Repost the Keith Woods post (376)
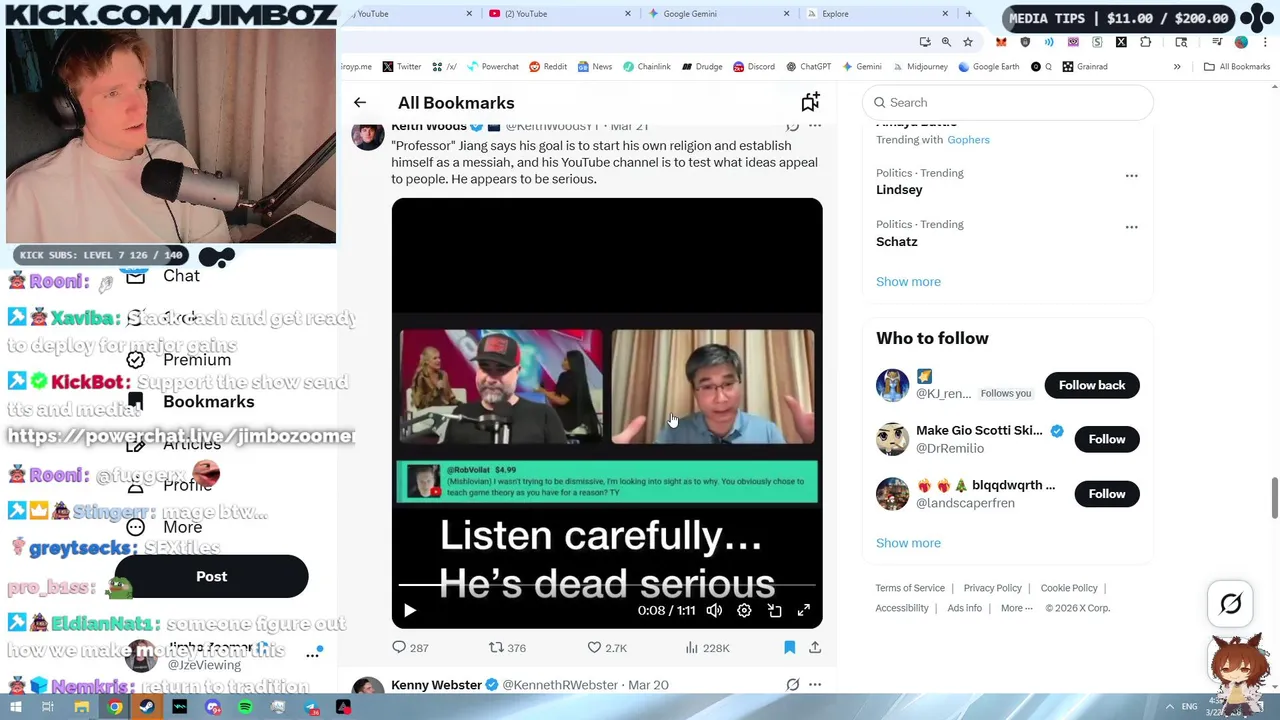The image size is (1280, 720). click(x=507, y=648)
